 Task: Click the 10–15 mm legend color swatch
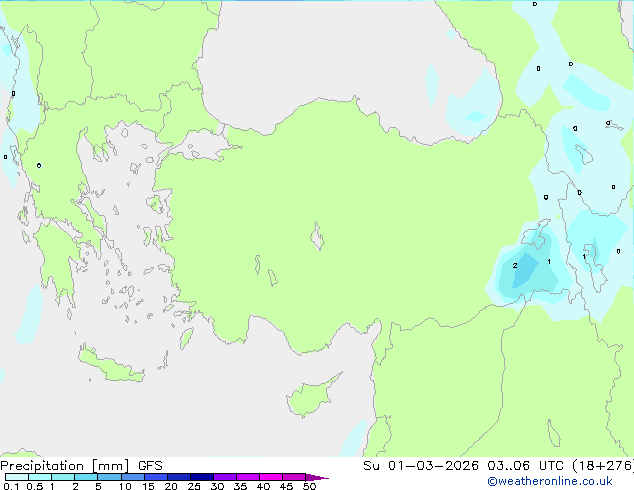click(133, 477)
